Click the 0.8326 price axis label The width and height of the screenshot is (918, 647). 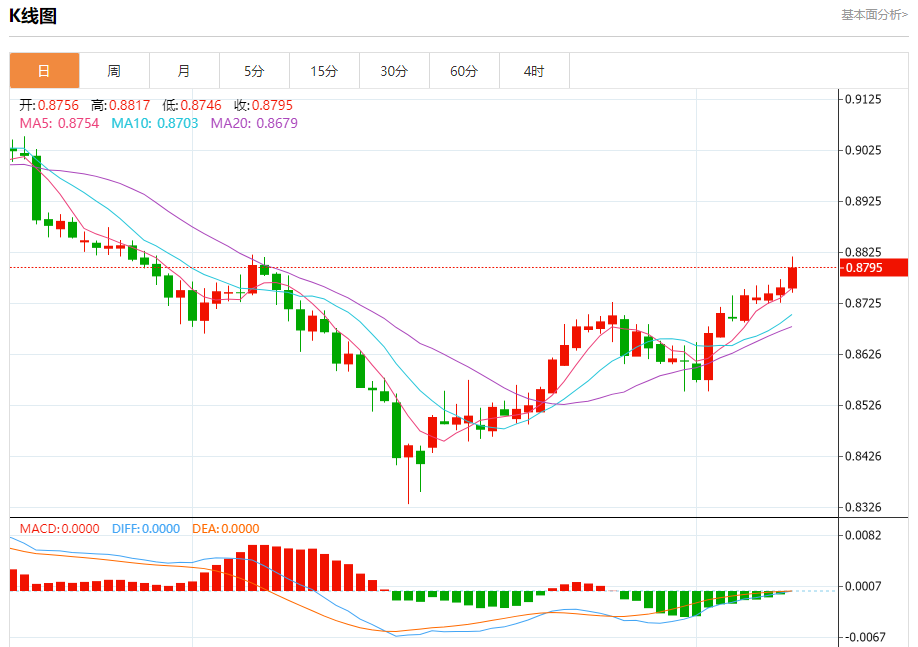coord(863,506)
